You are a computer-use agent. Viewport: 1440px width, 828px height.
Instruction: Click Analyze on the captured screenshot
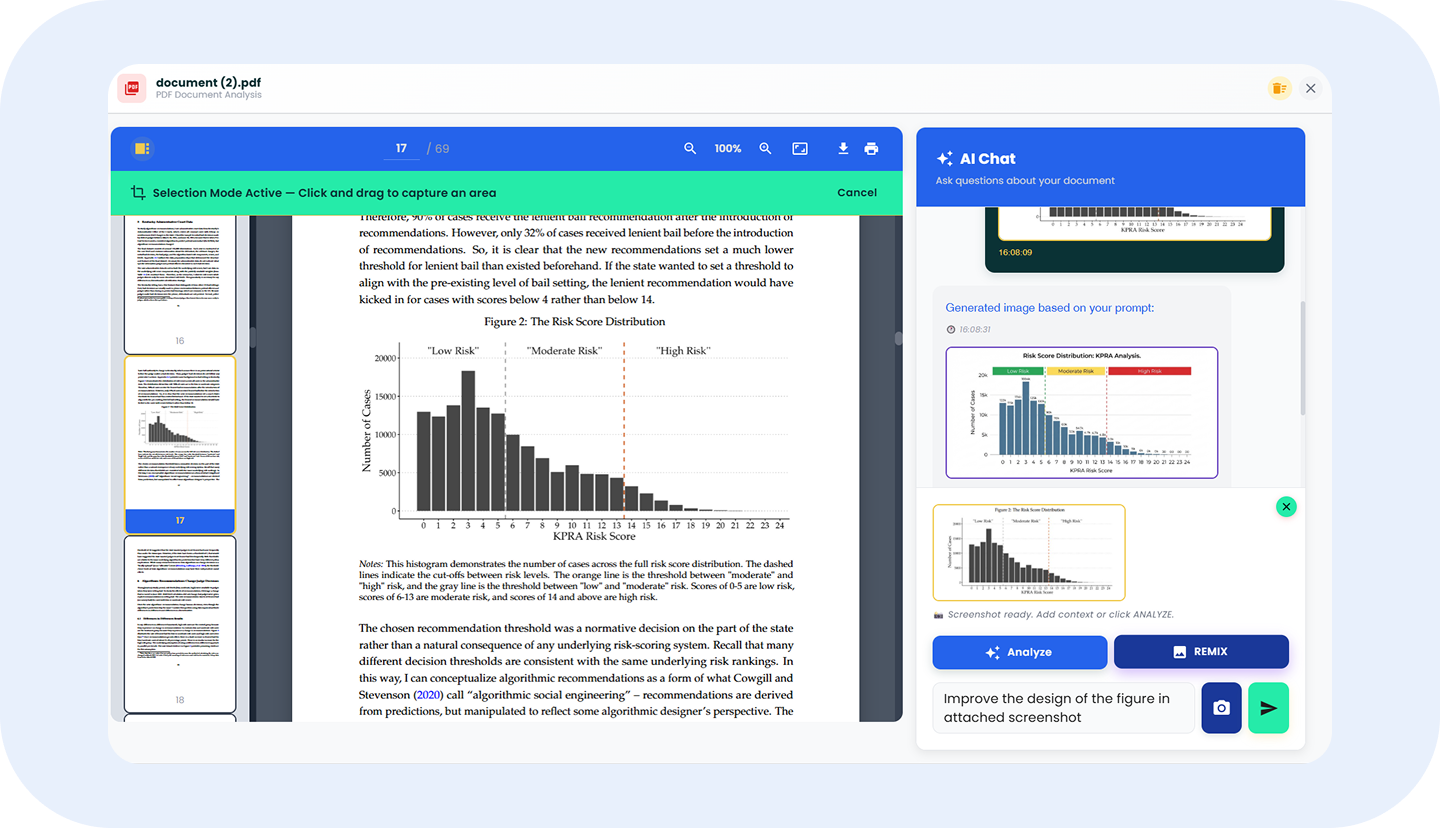tap(1019, 652)
